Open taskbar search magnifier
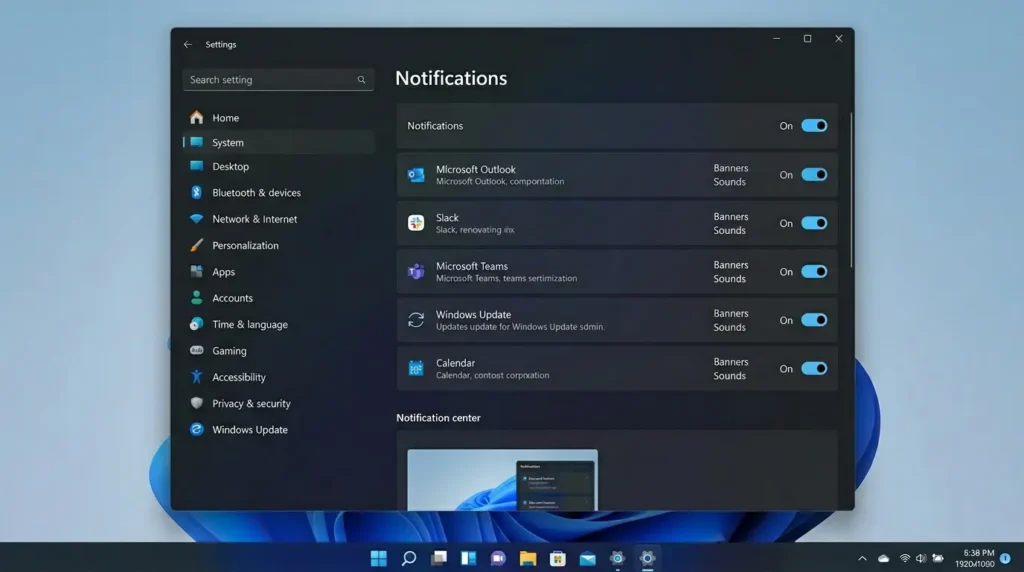The width and height of the screenshot is (1024, 572). point(409,558)
